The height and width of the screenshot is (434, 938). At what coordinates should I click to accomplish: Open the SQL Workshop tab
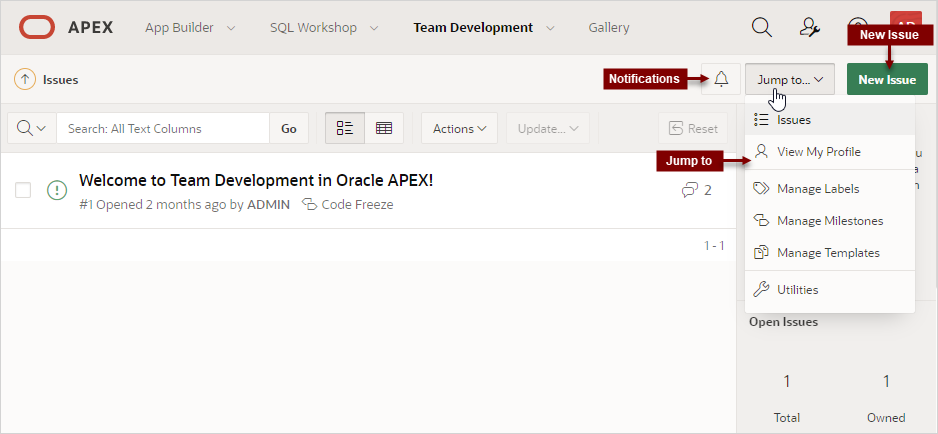(x=313, y=28)
